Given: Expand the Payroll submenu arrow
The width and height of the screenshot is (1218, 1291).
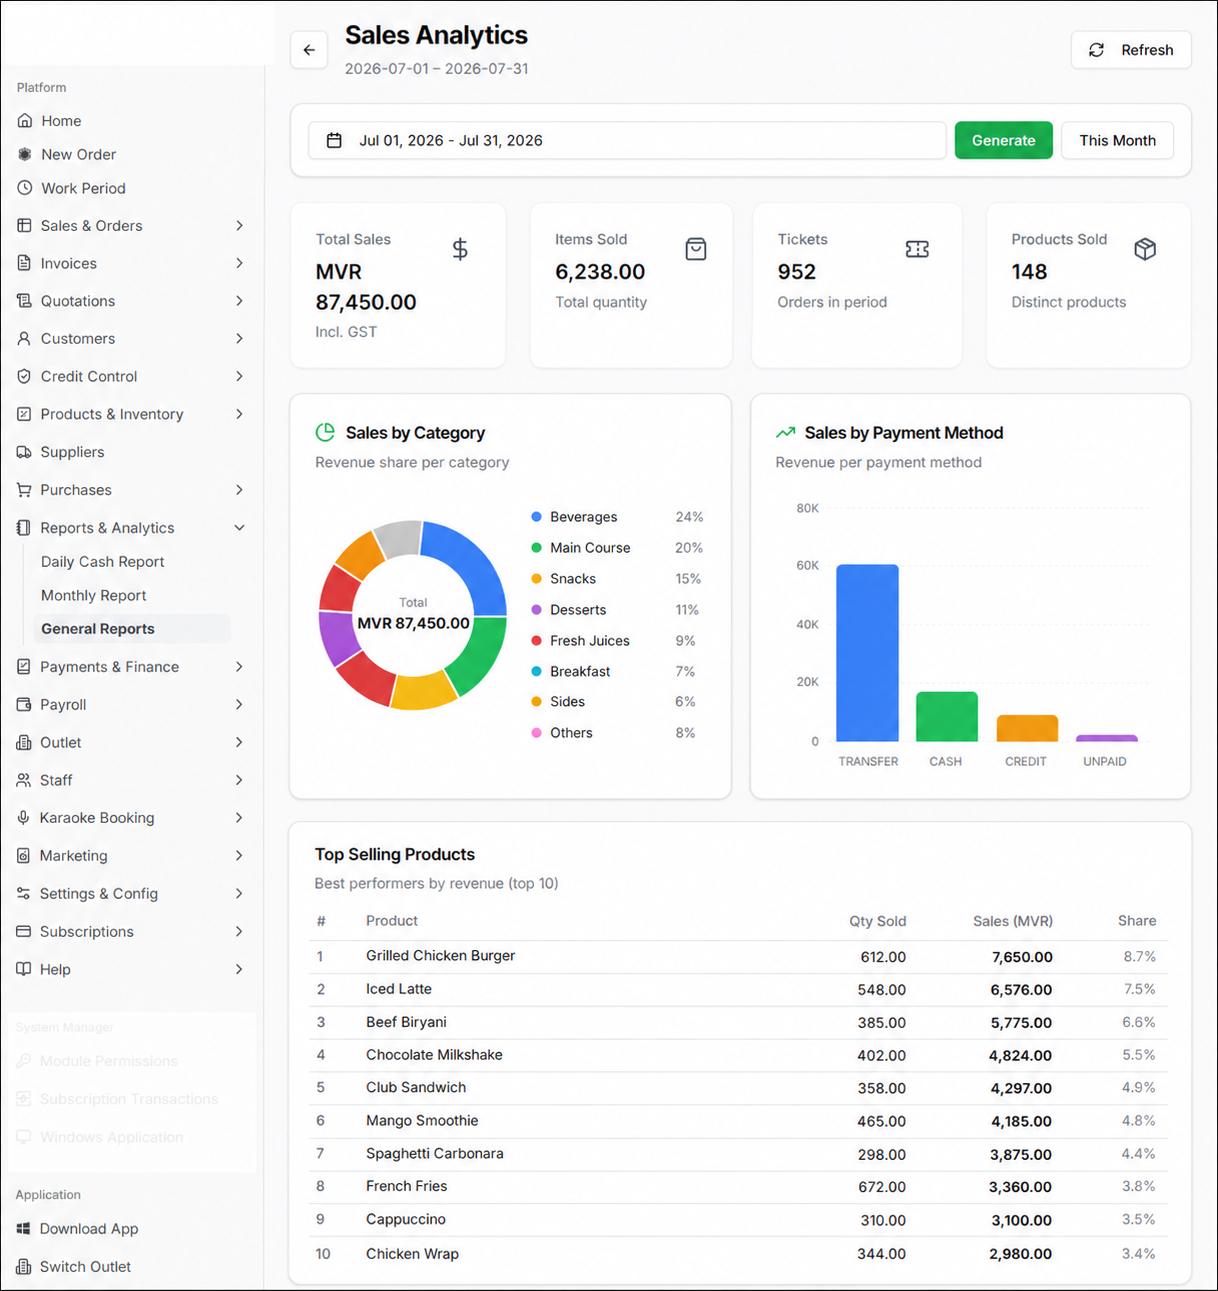Looking at the screenshot, I should pos(239,705).
